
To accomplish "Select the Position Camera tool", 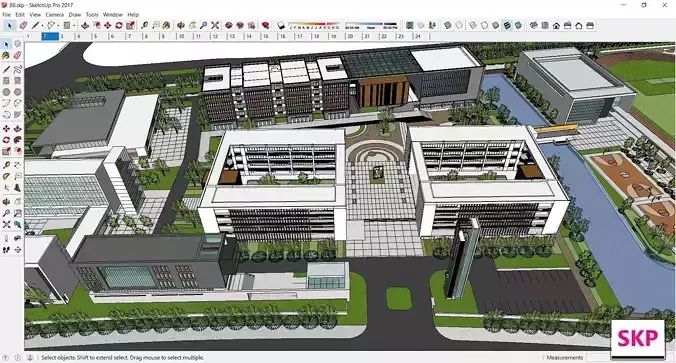I will coord(6,238).
